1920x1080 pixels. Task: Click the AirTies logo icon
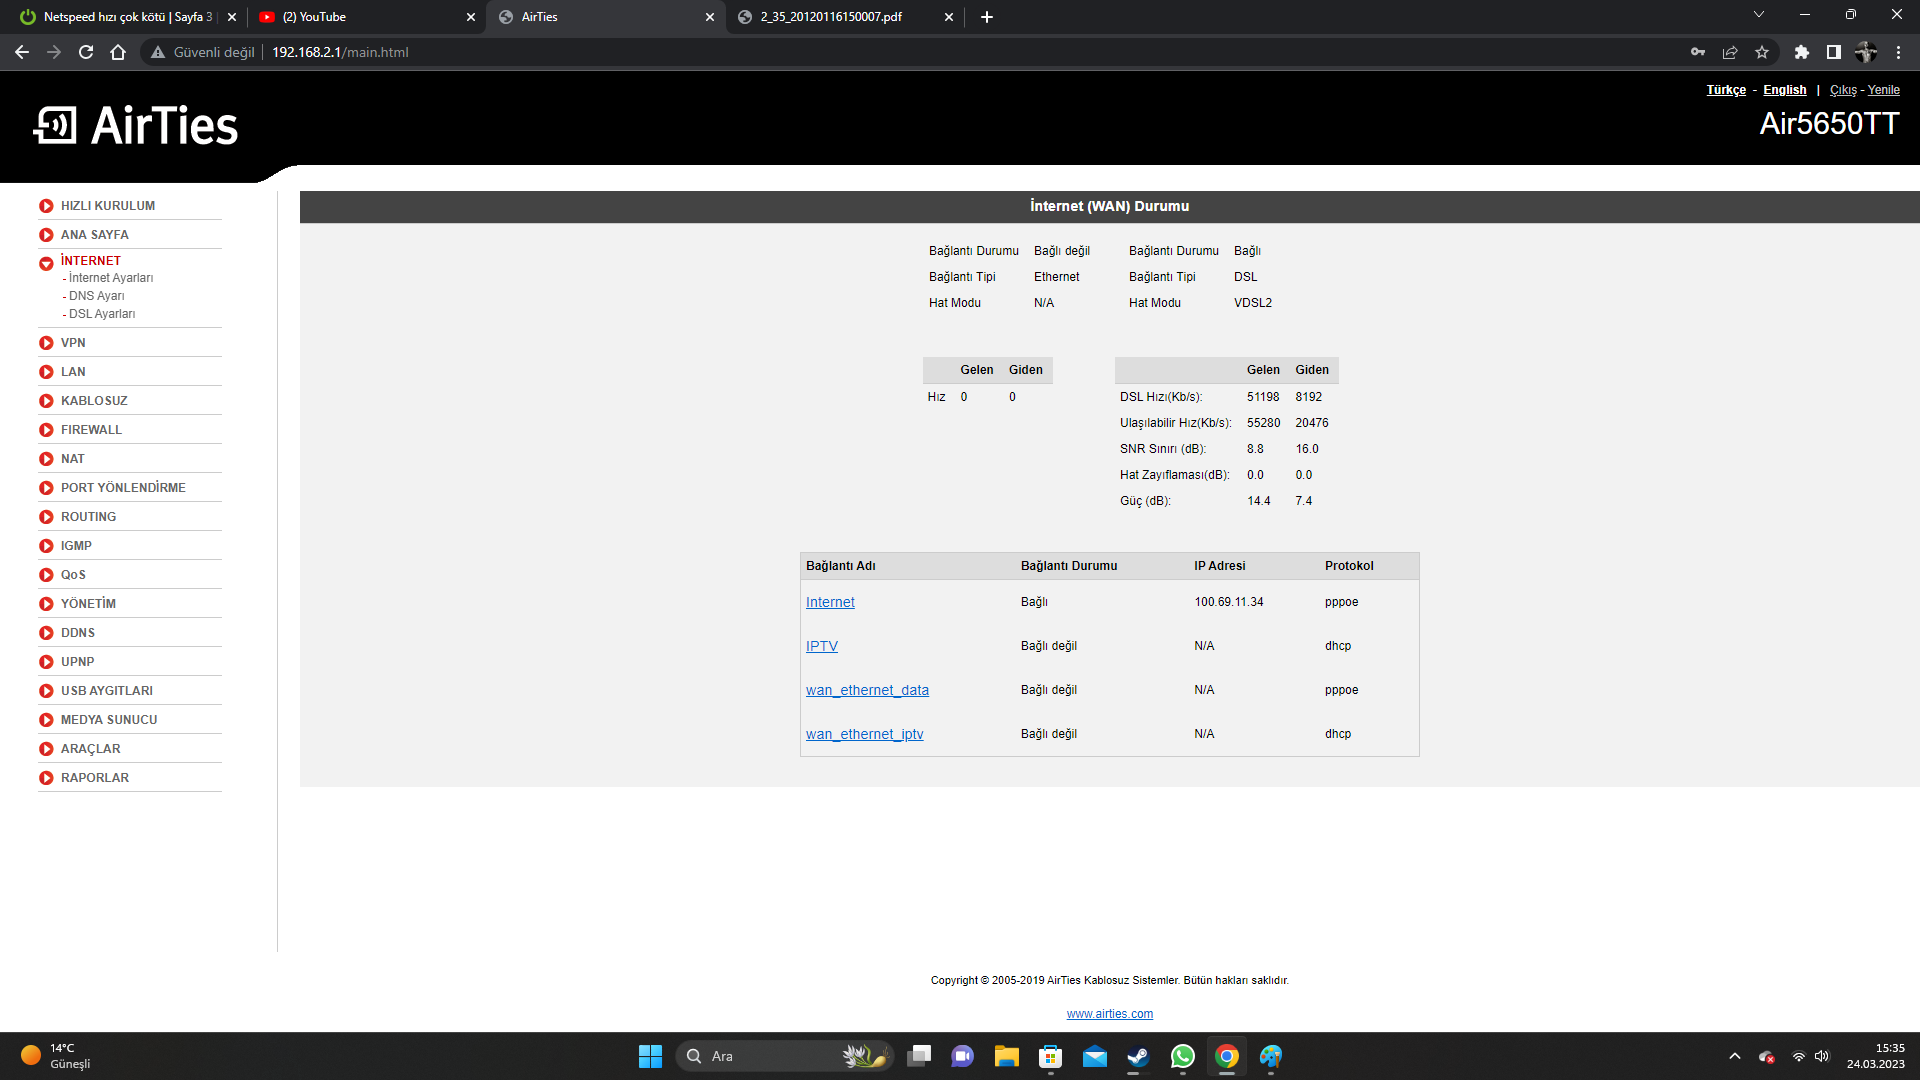pyautogui.click(x=55, y=126)
